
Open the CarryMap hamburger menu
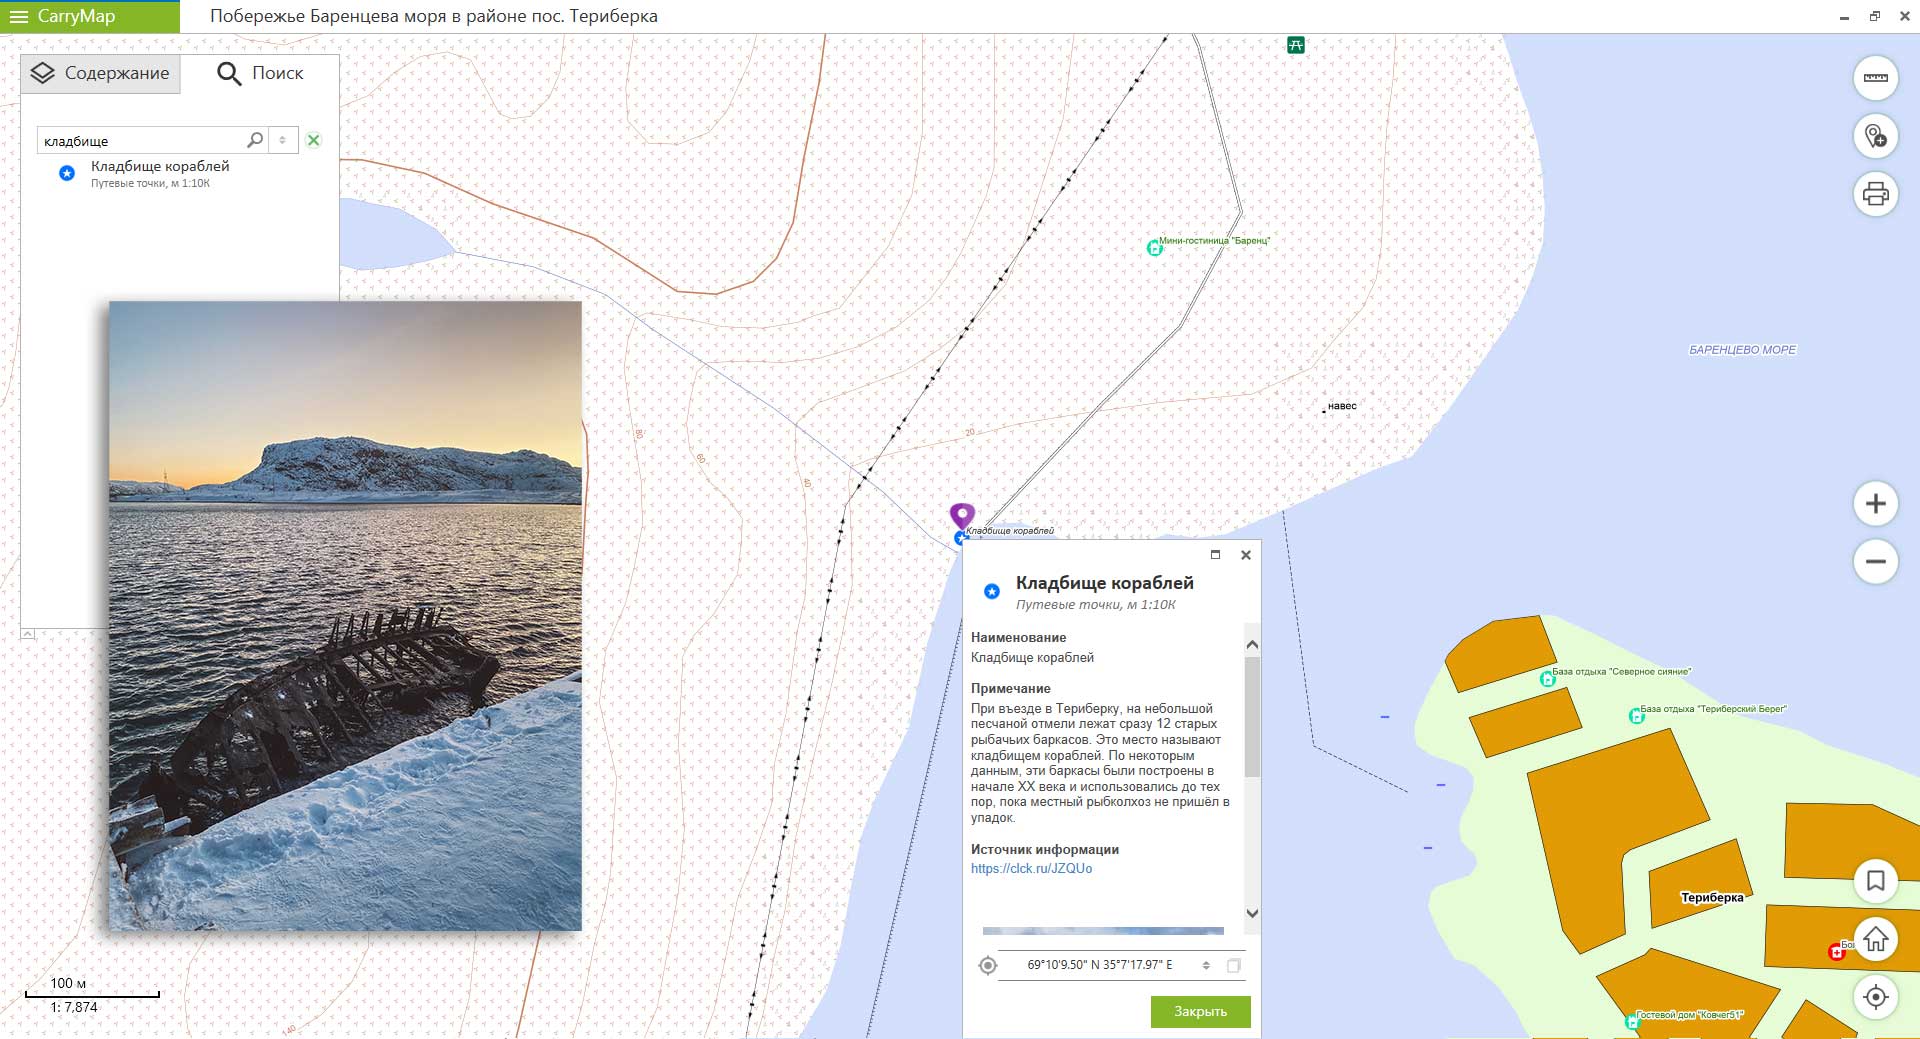18,16
